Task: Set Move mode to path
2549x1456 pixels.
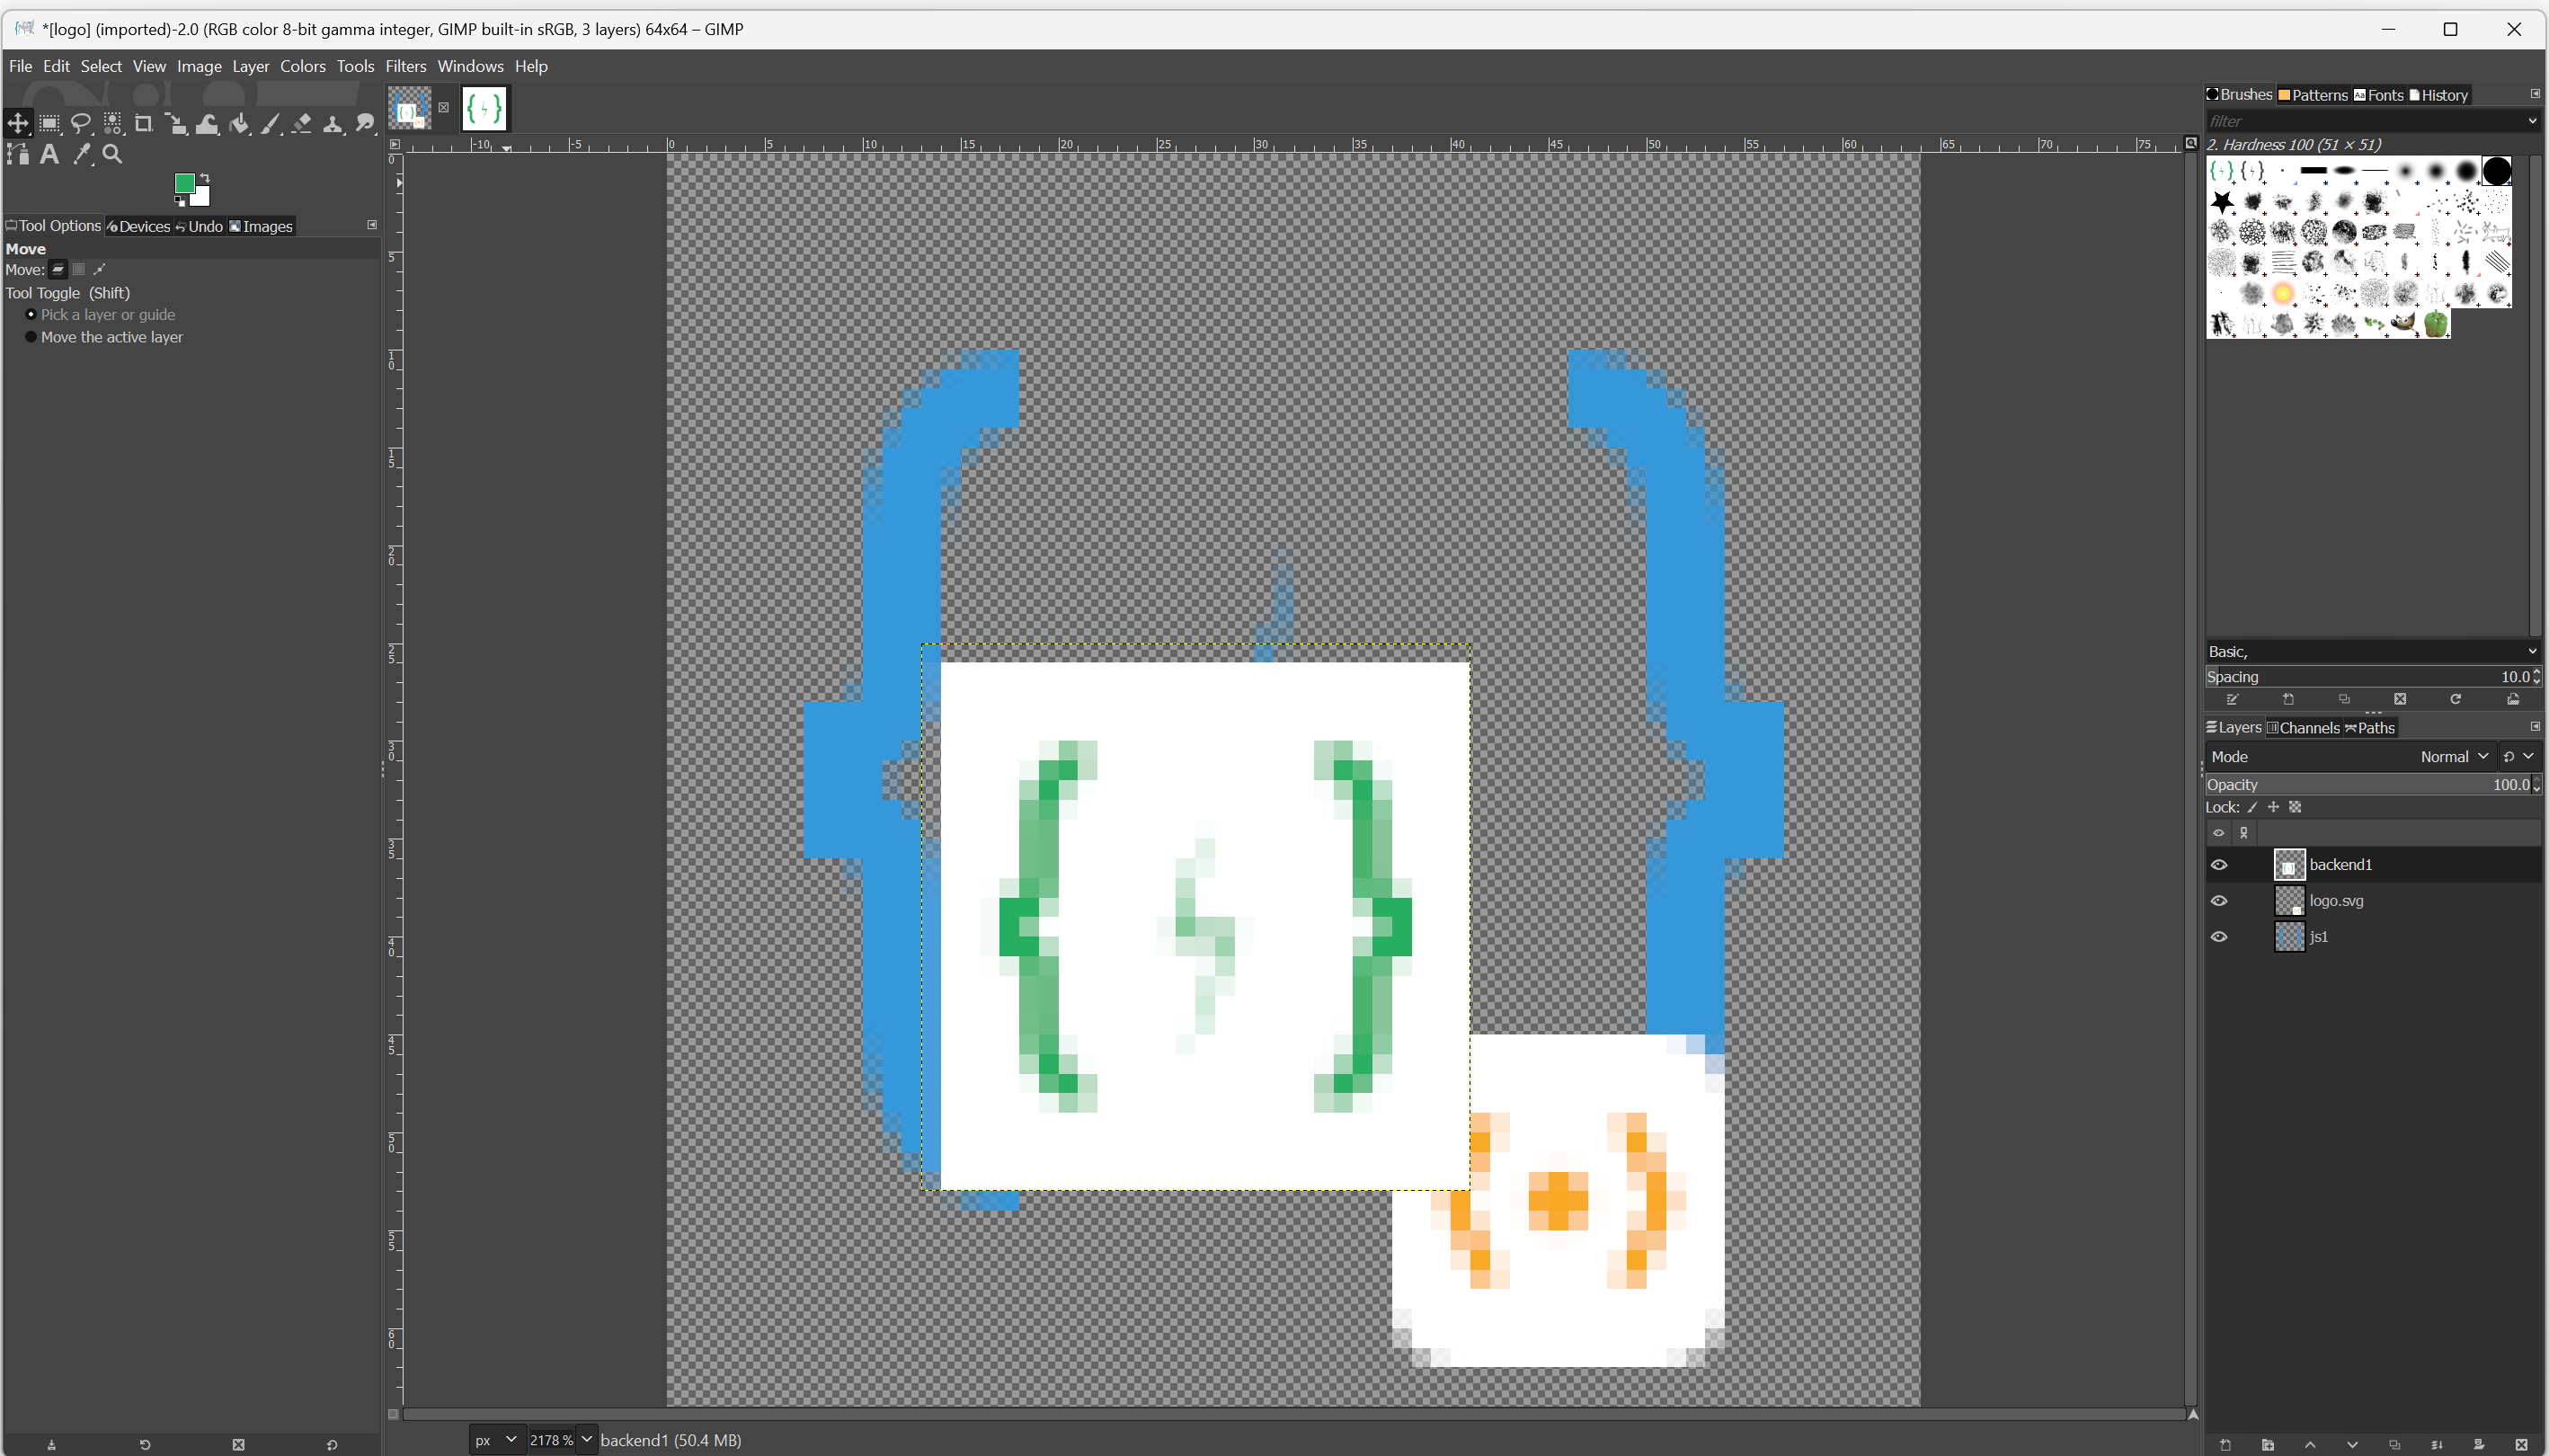Action: click(x=99, y=269)
